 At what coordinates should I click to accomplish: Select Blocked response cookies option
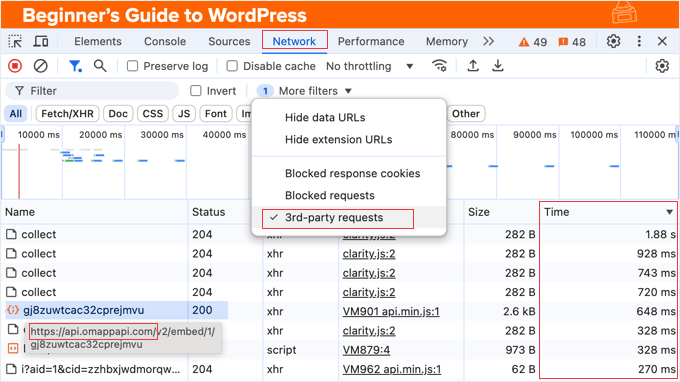pyautogui.click(x=352, y=173)
